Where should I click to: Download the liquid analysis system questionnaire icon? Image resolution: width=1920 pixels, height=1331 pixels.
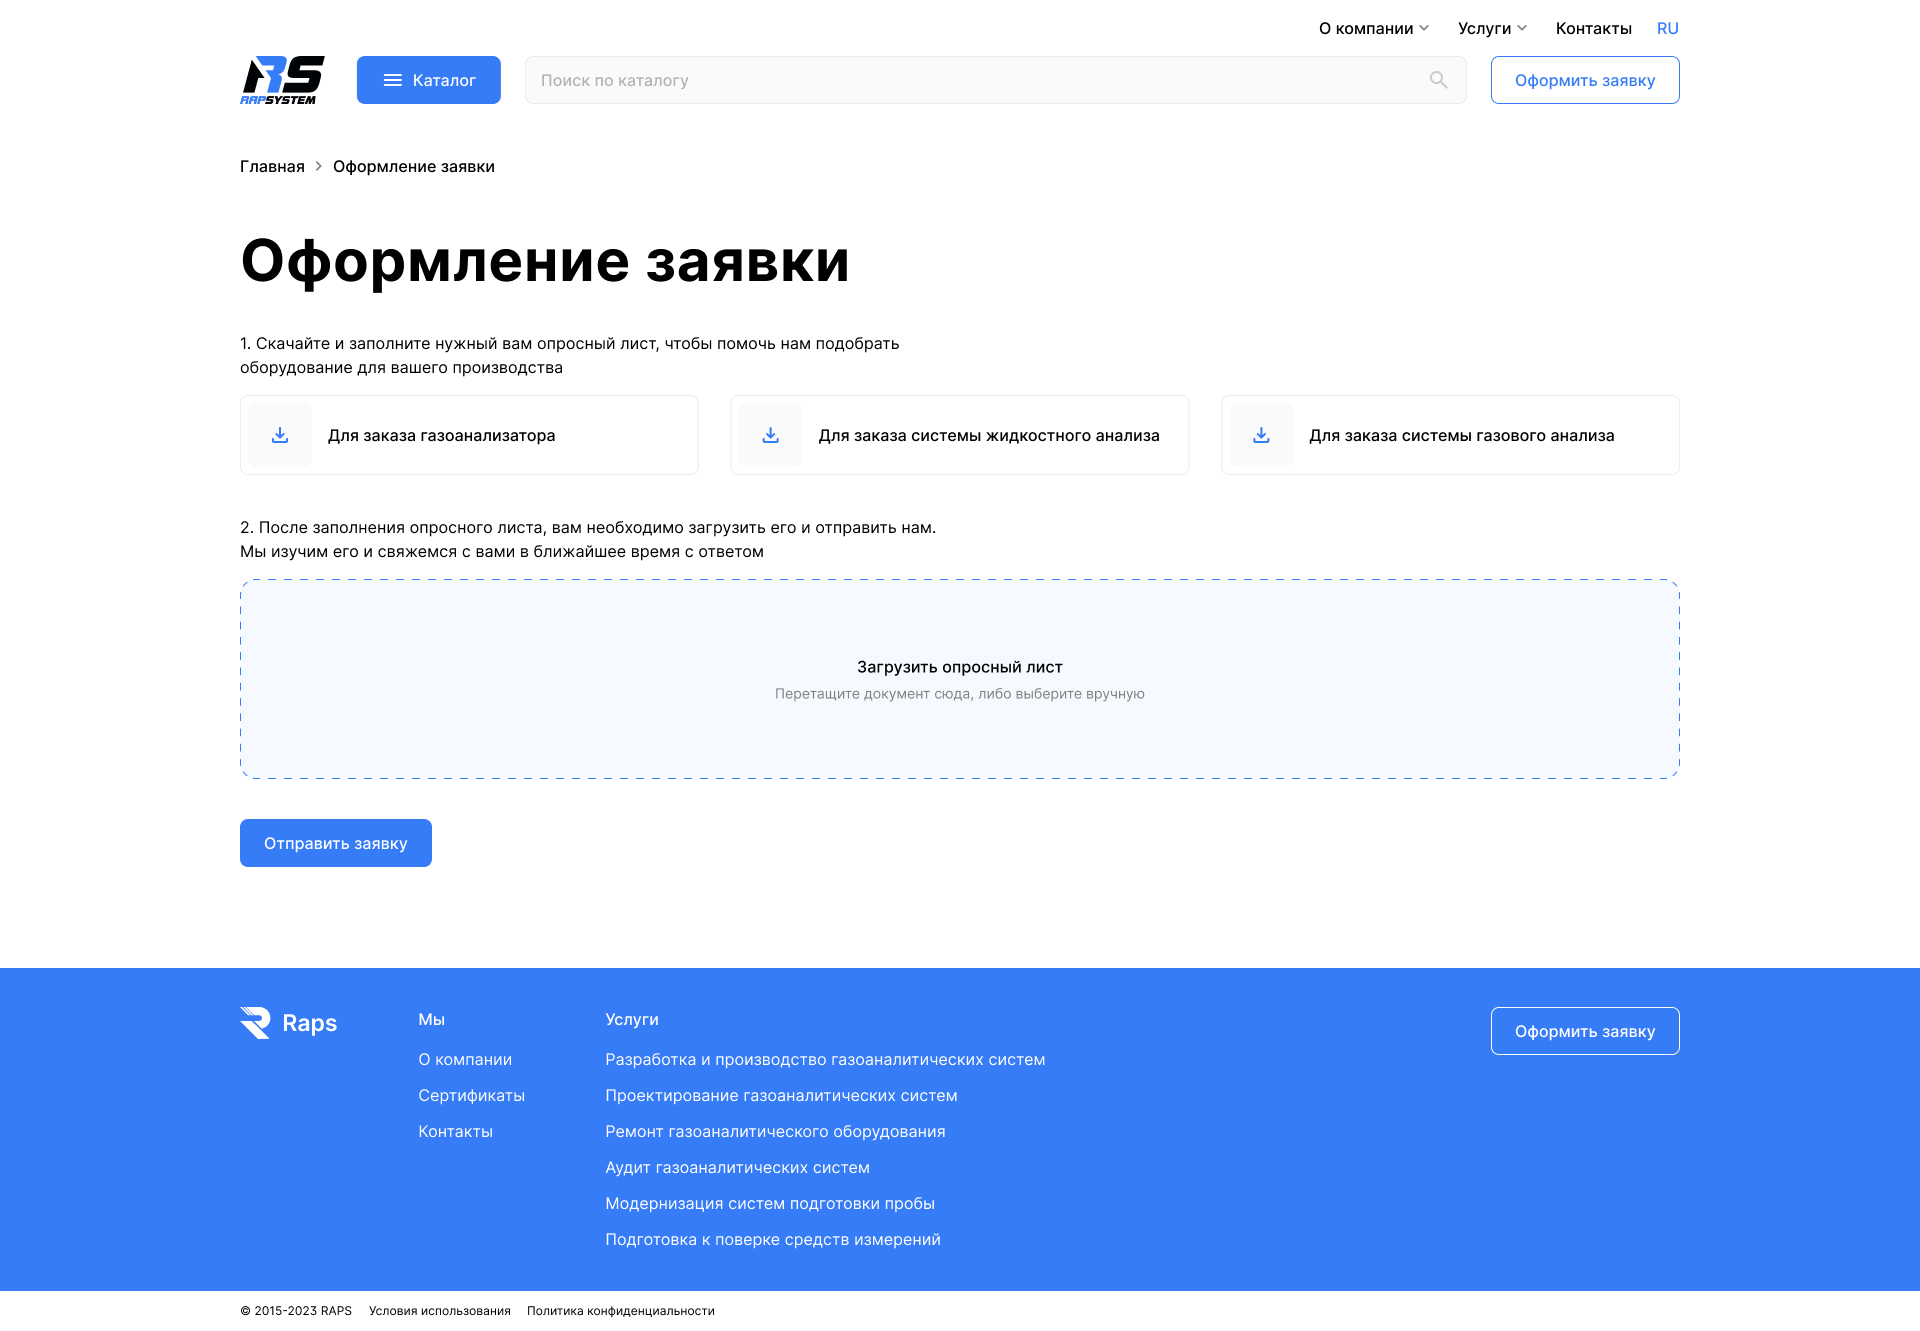coord(770,435)
